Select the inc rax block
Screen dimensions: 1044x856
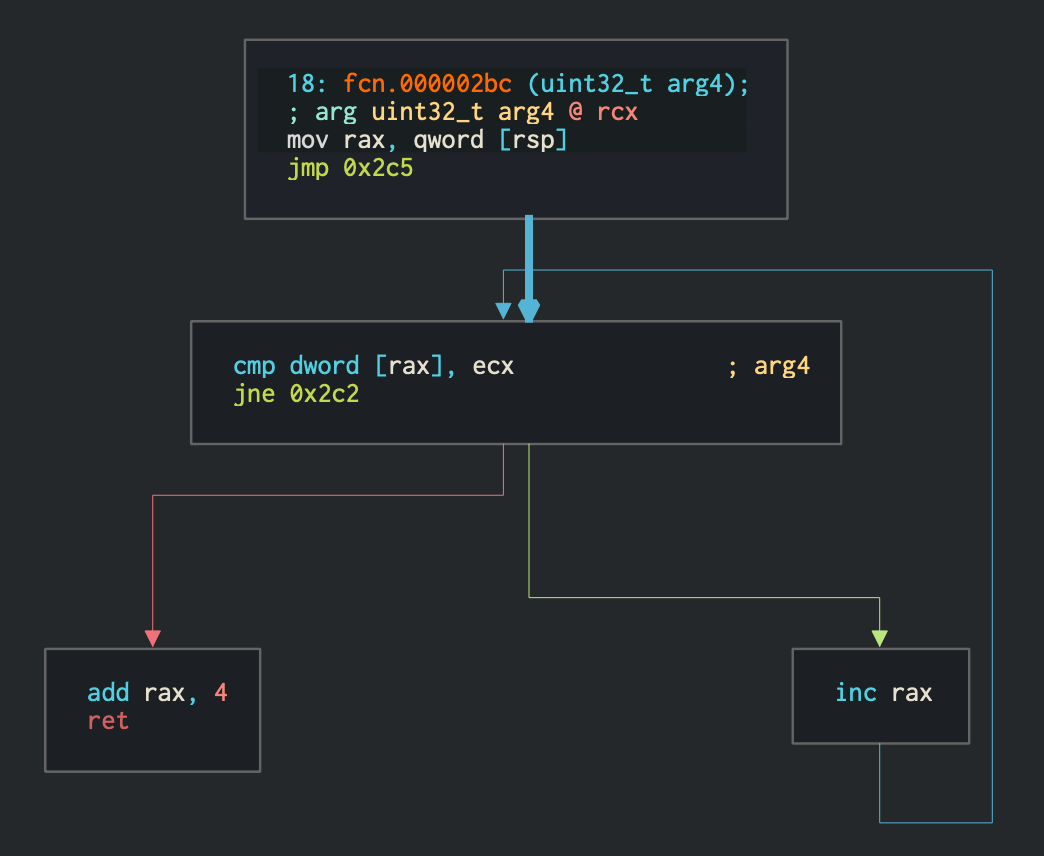tap(880, 695)
